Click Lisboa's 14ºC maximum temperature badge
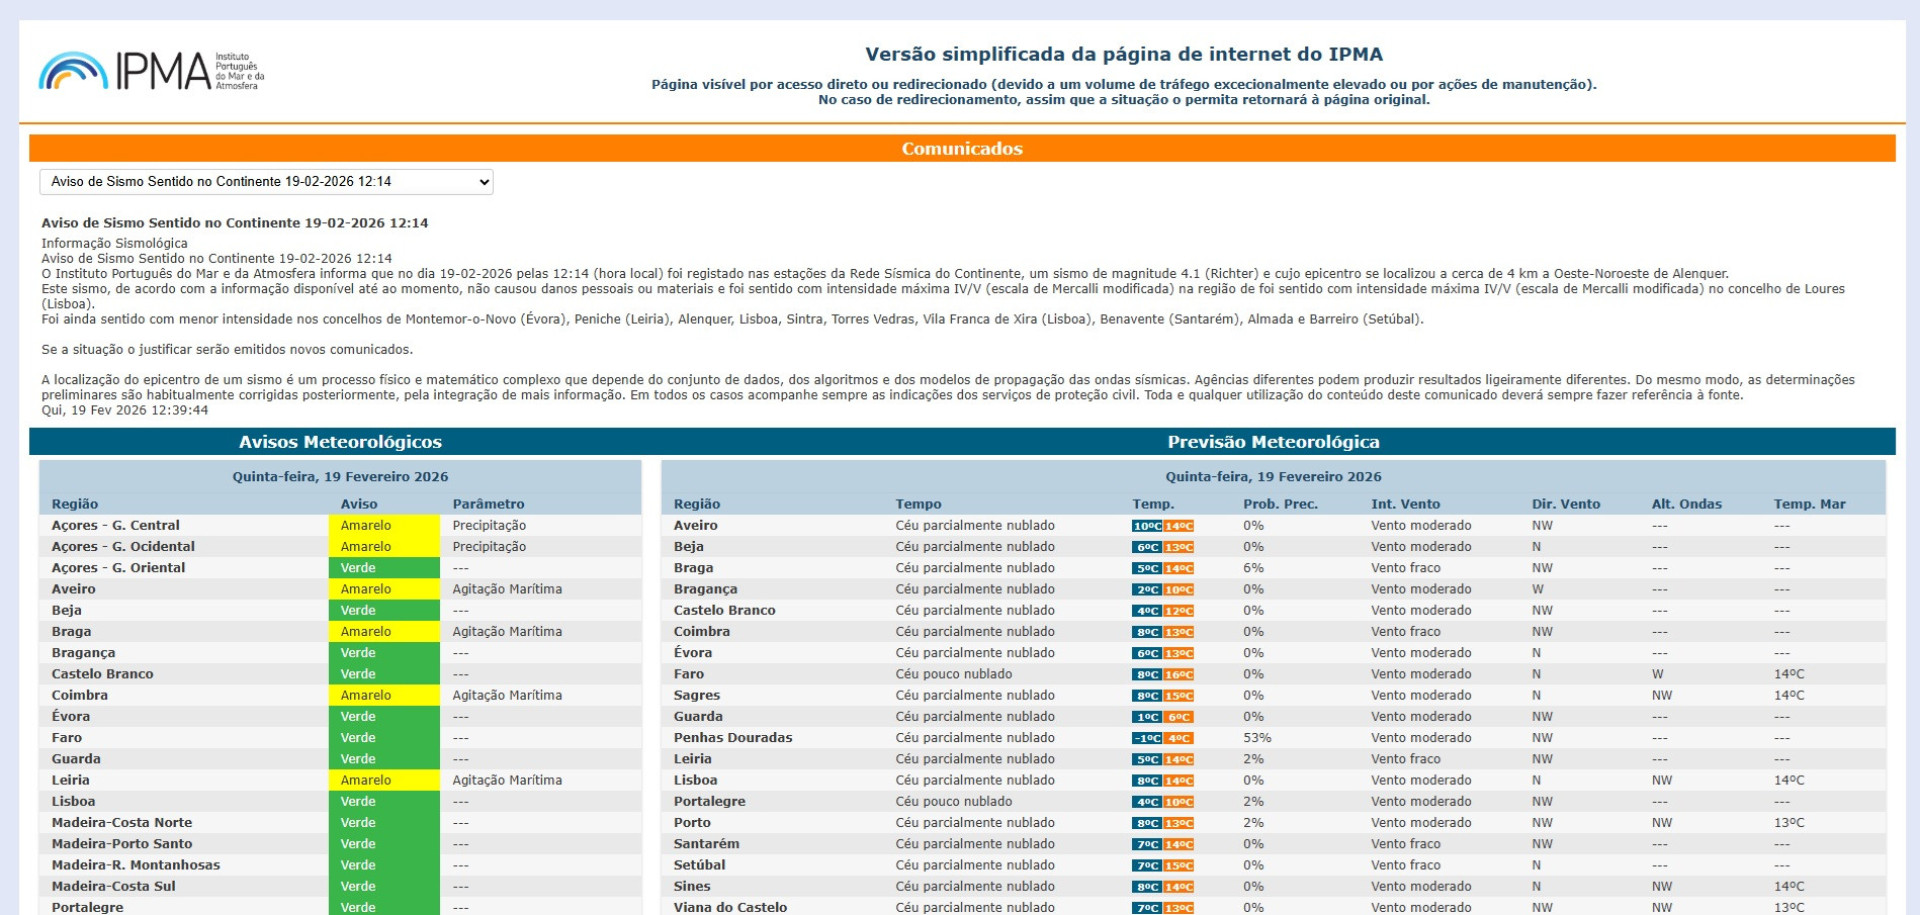The width and height of the screenshot is (1920, 915). pos(1179,781)
